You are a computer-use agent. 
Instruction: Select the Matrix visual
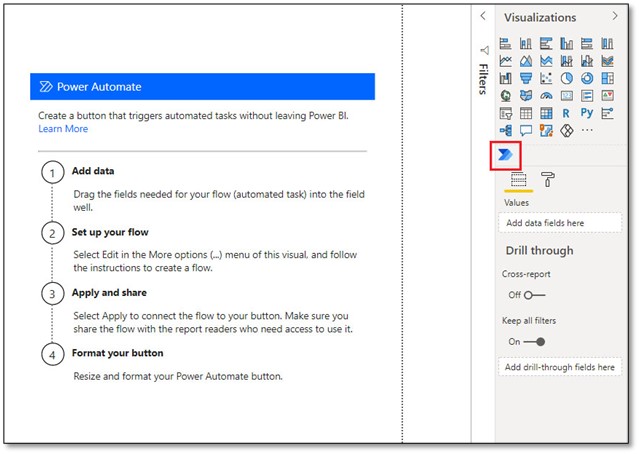coord(546,113)
